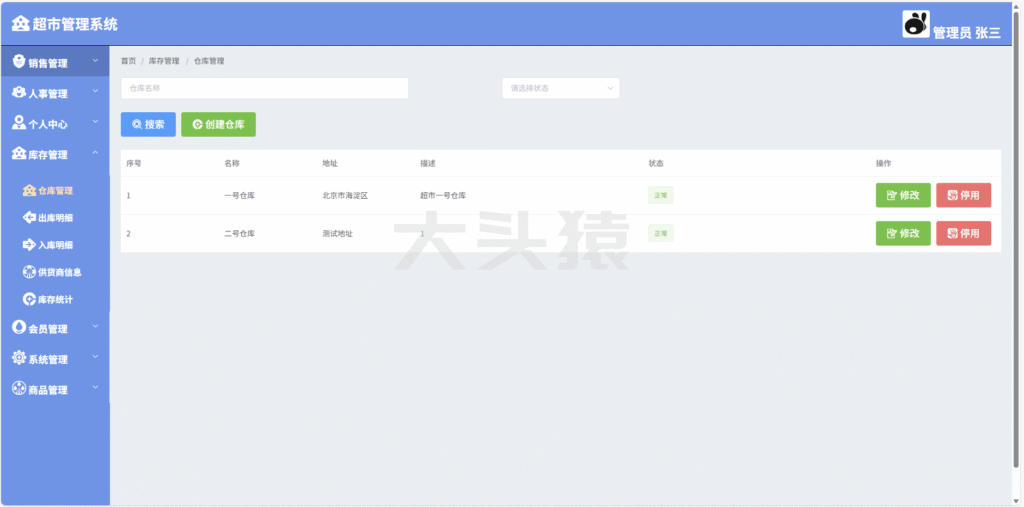Click the 入库明细 right-arrow icon
1024x507 pixels.
[x=29, y=245]
